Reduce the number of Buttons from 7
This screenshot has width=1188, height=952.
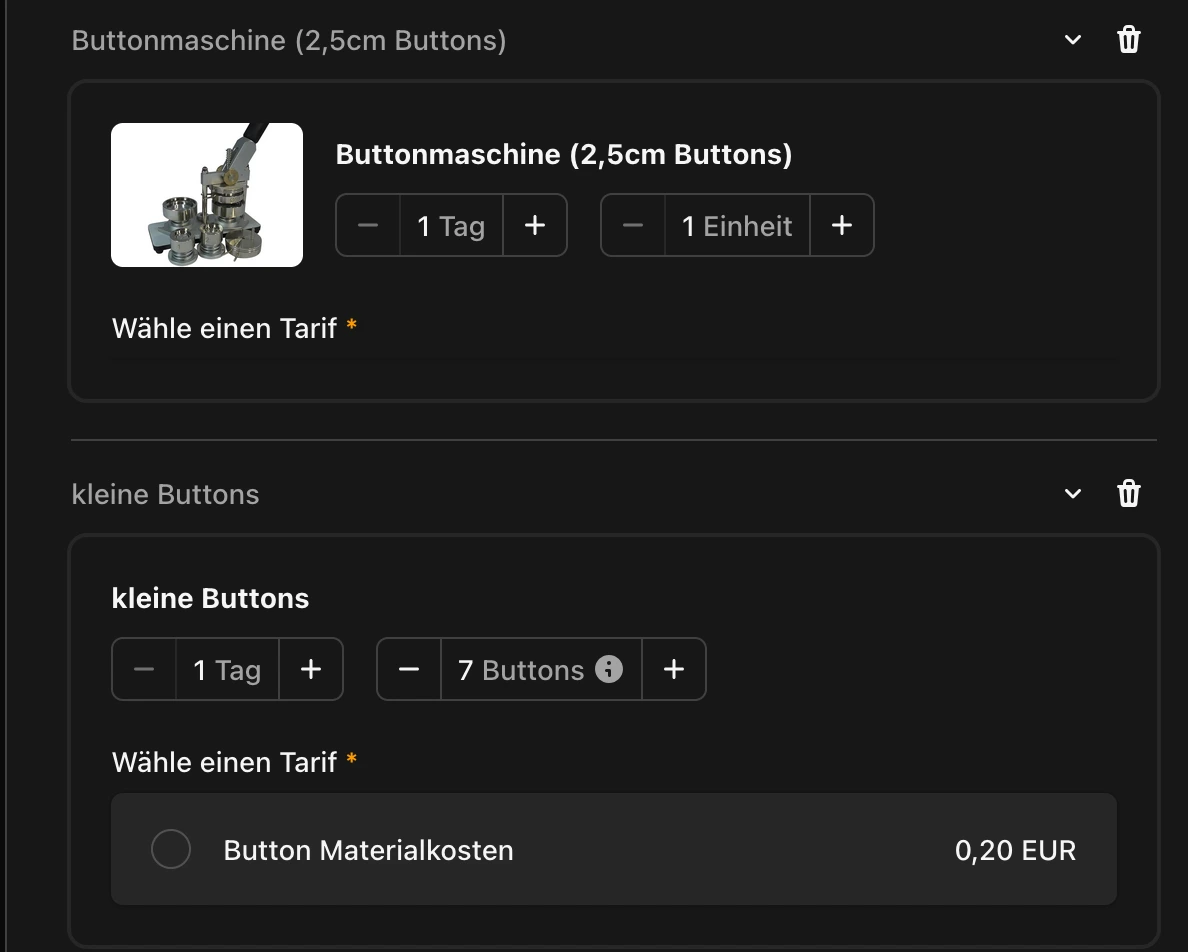(409, 669)
